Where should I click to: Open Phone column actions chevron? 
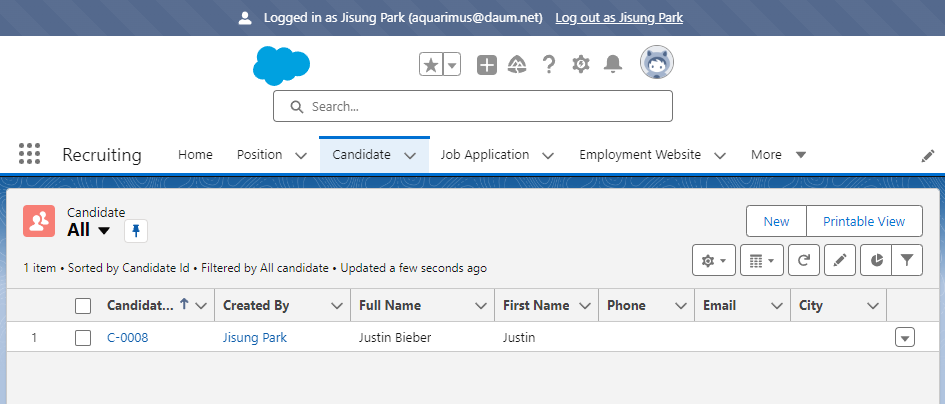click(681, 306)
